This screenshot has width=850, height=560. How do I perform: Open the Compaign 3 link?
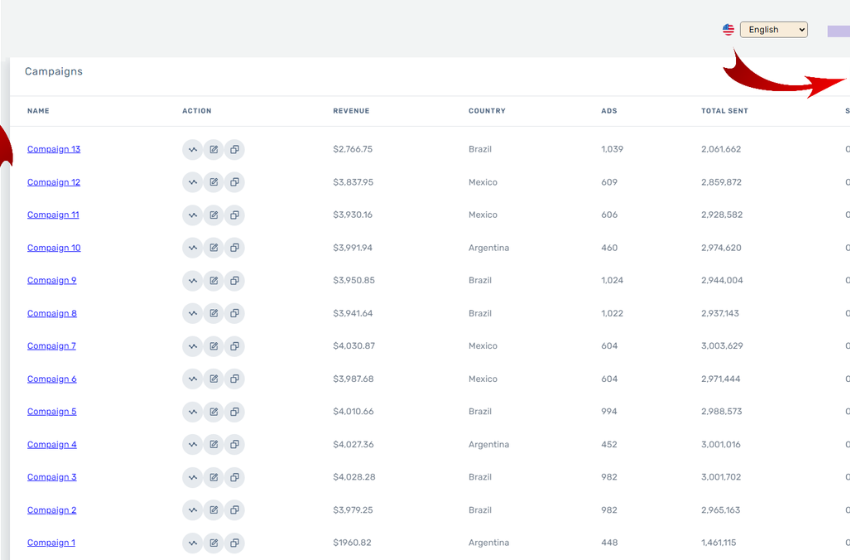coord(51,477)
